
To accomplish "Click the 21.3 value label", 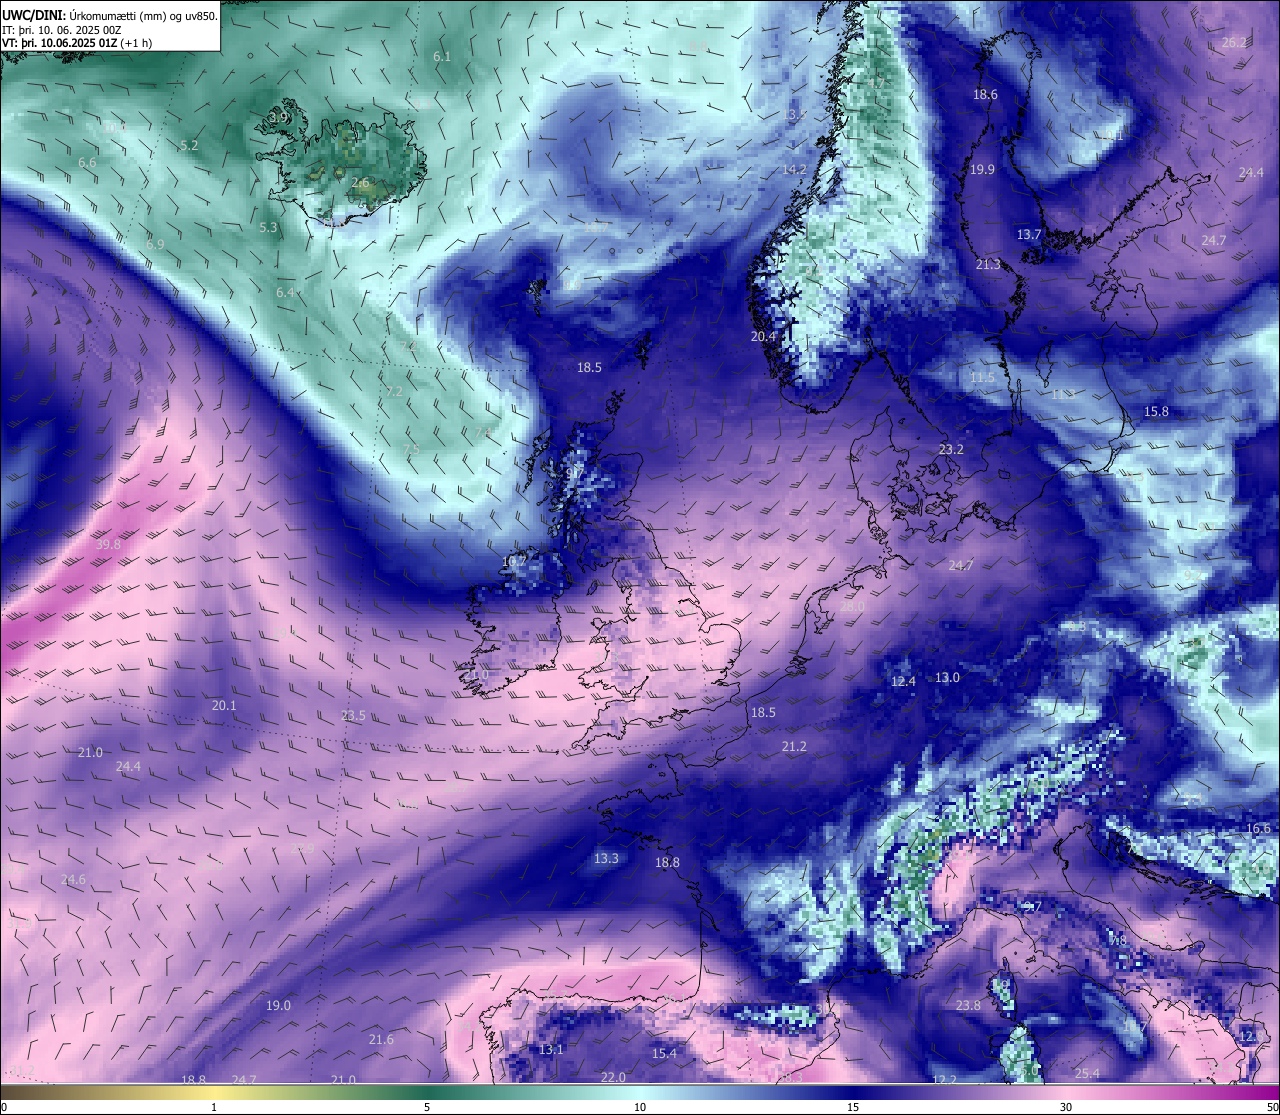I will (x=988, y=265).
